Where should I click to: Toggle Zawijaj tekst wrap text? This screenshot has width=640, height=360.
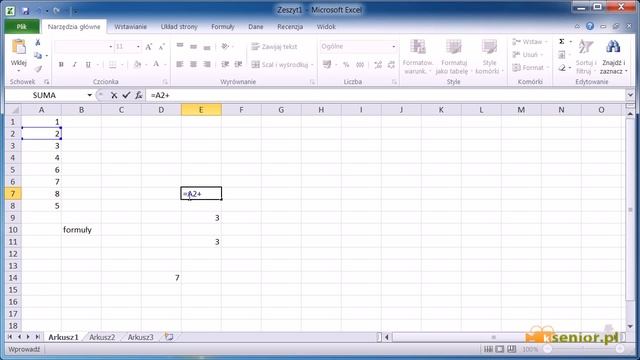274,47
